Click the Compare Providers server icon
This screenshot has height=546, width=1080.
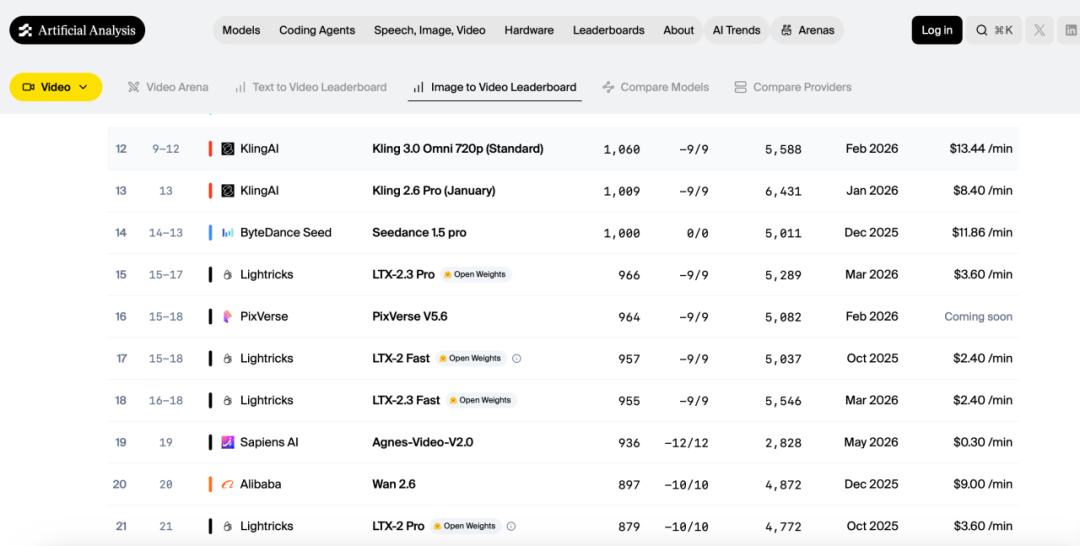(740, 87)
